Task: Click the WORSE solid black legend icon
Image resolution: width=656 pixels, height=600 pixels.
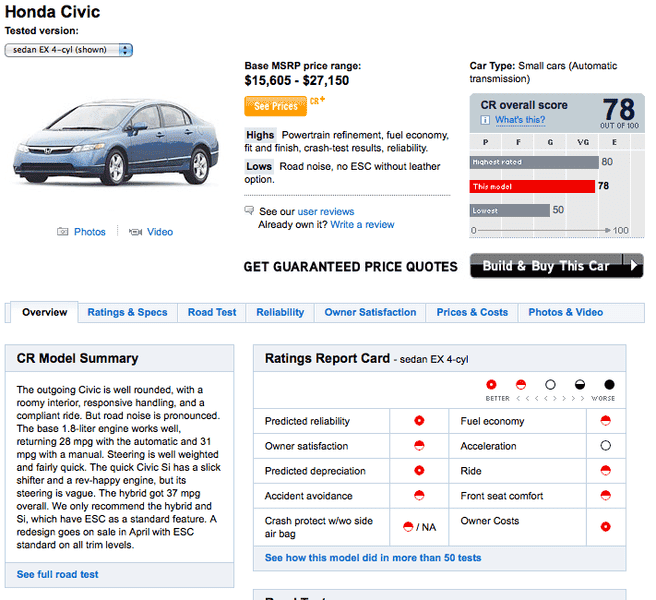Action: pos(610,385)
